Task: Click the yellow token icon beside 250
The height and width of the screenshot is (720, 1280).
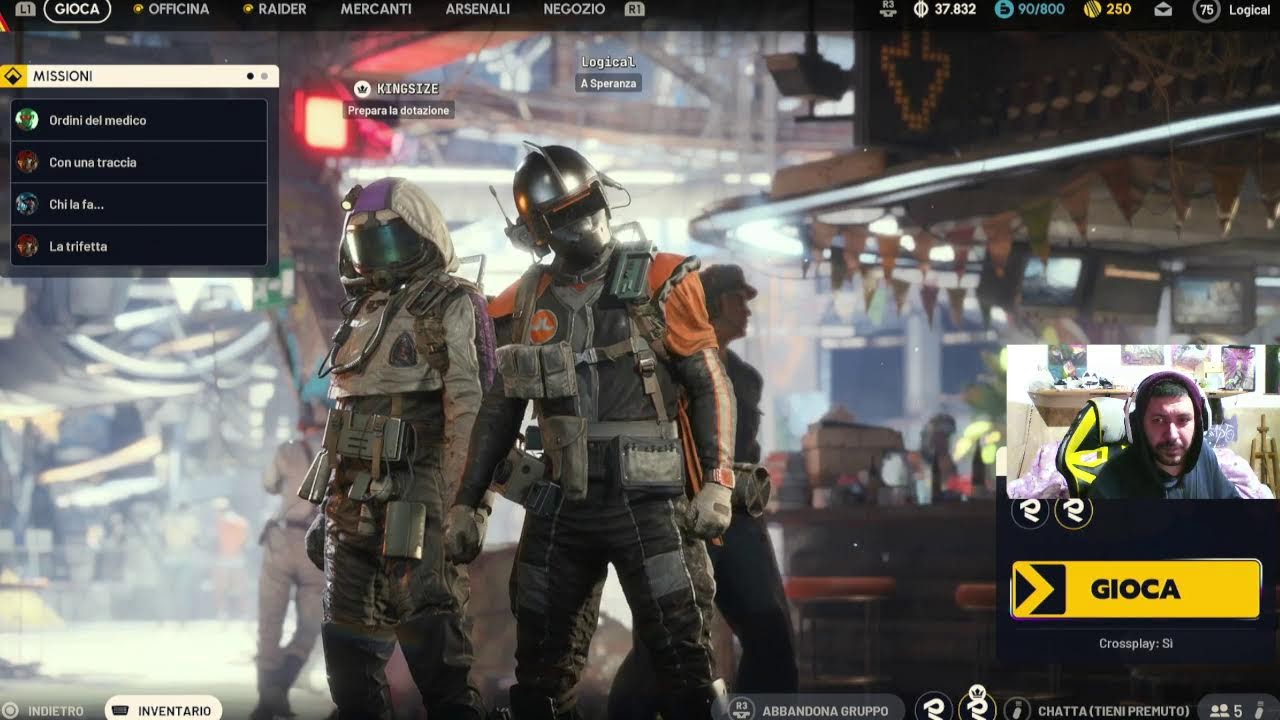Action: [1092, 9]
